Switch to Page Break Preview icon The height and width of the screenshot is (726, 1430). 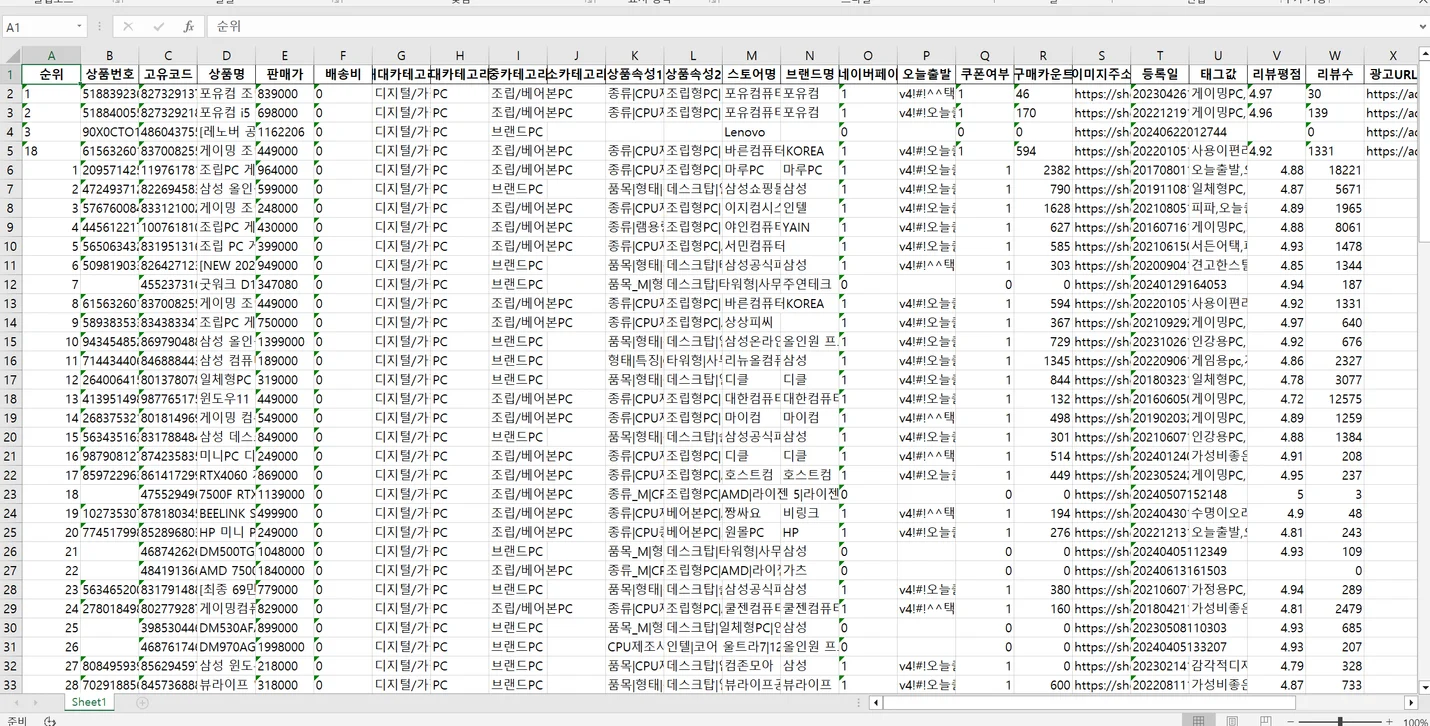(1266, 721)
